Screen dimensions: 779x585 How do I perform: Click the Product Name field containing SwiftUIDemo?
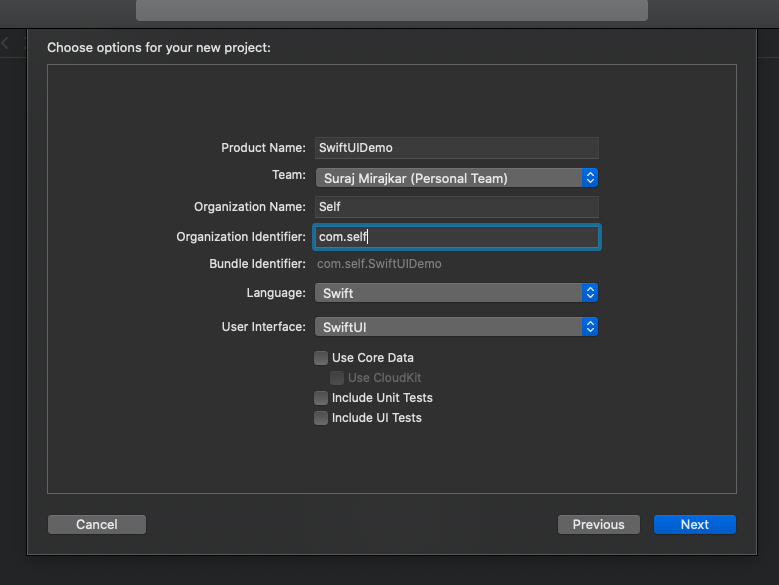tap(456, 148)
